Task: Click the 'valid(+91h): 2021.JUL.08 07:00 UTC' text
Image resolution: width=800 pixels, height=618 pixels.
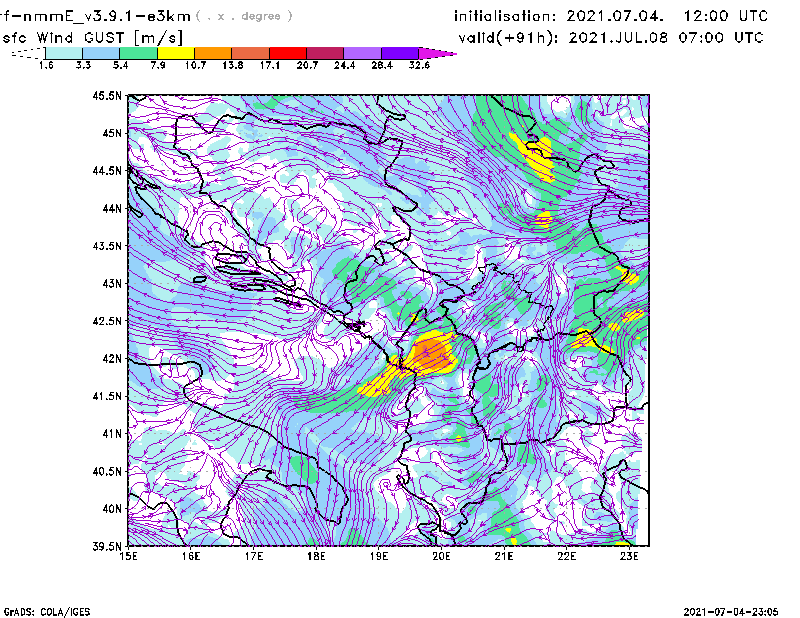Action: pyautogui.click(x=611, y=38)
